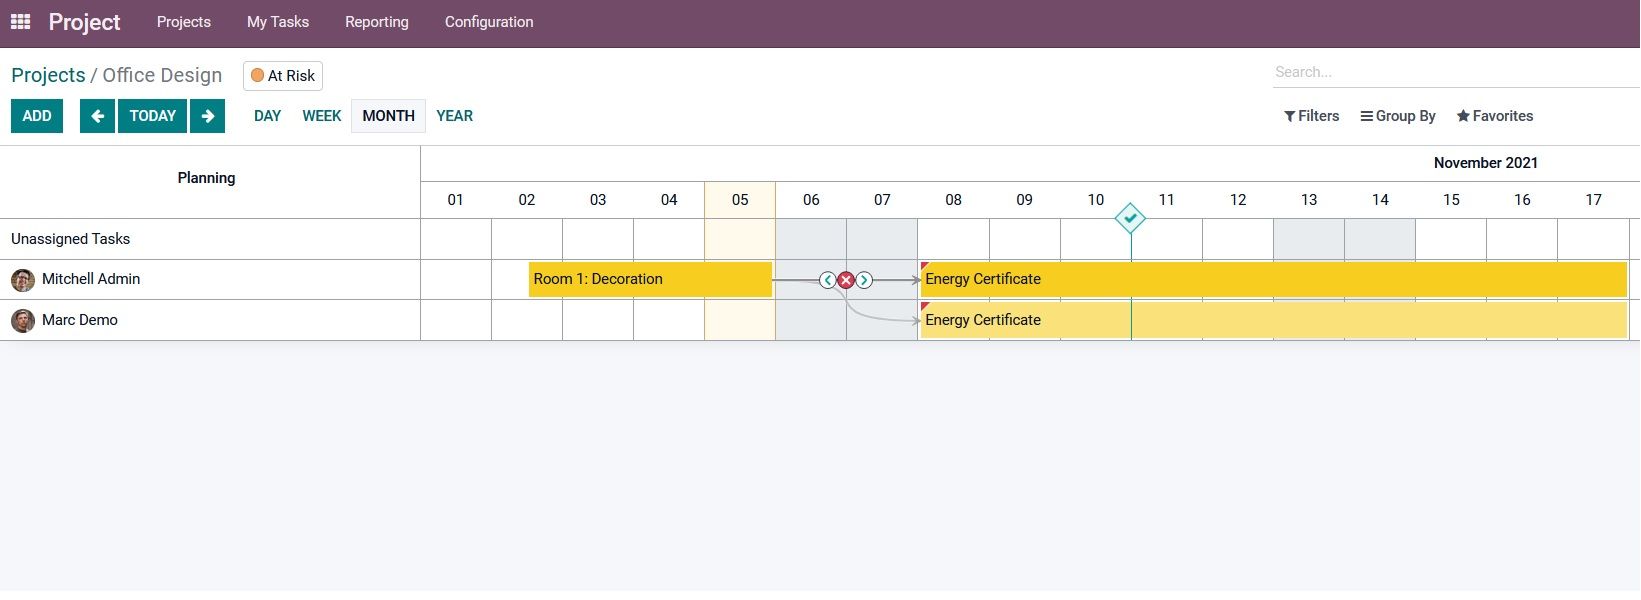The width and height of the screenshot is (1641, 600).
Task: Click the day 05 column header
Action: (740, 200)
